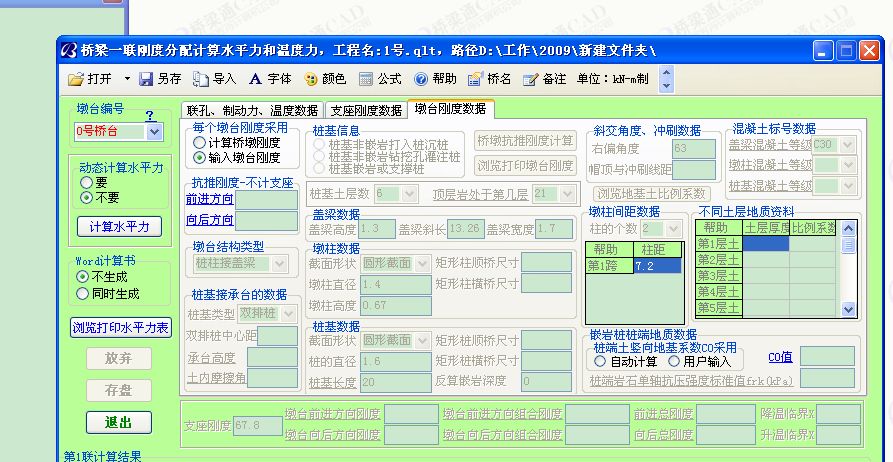
Task: Open font settings with 字体 icon
Action: click(270, 79)
